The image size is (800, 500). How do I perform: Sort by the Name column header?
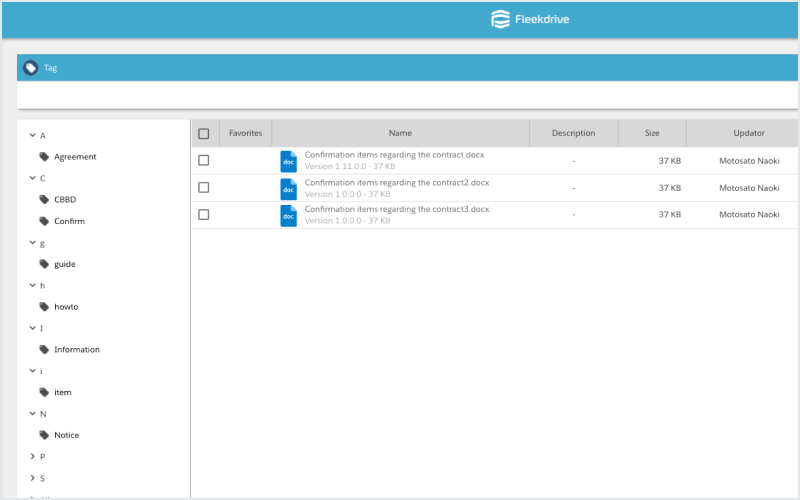coord(401,133)
